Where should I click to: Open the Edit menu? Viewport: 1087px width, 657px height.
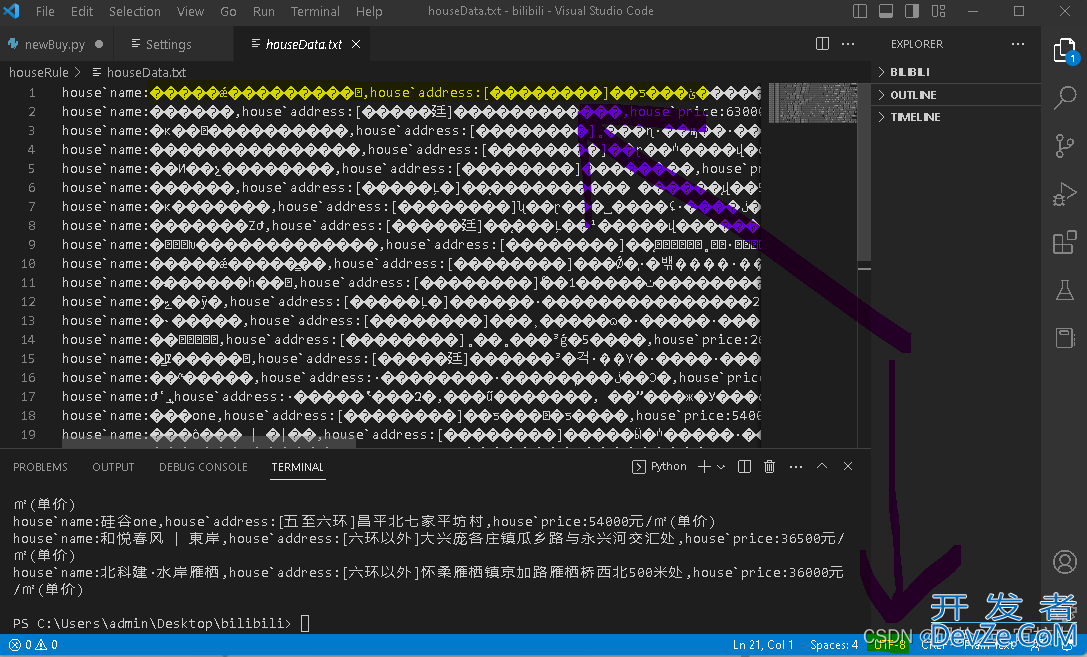[x=82, y=11]
